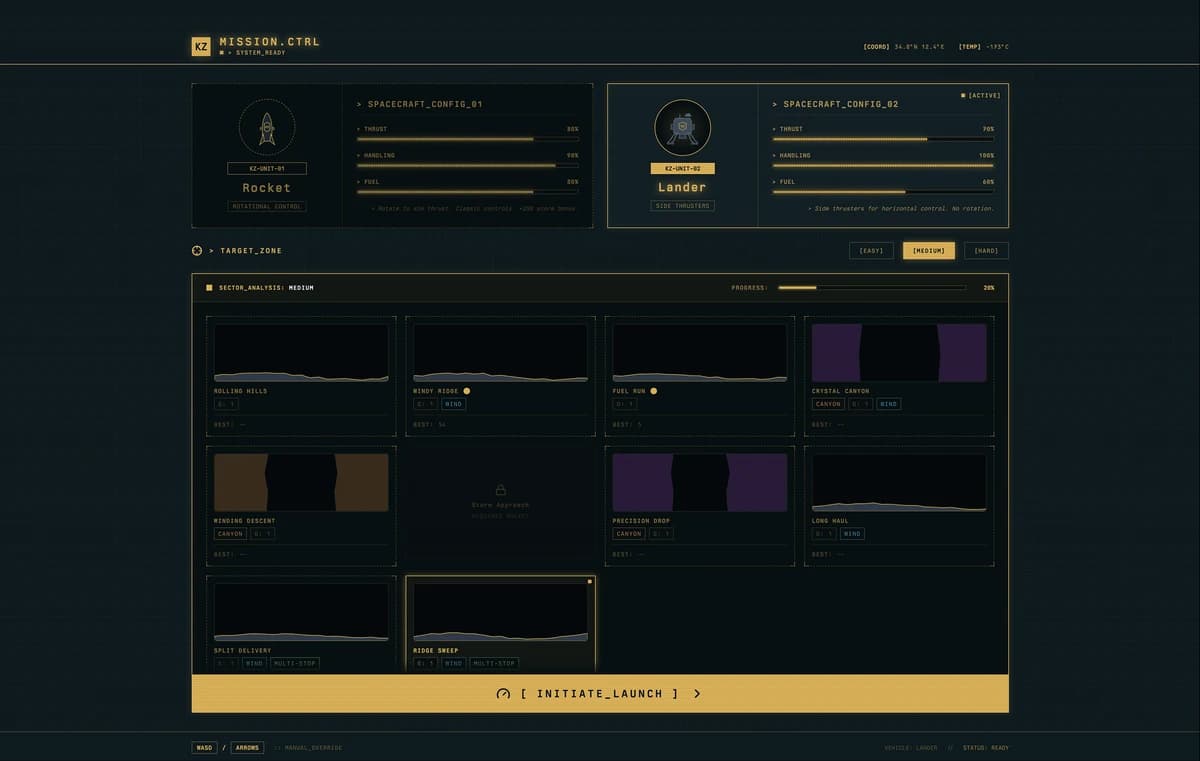Select the WASD control scheme

(204, 747)
